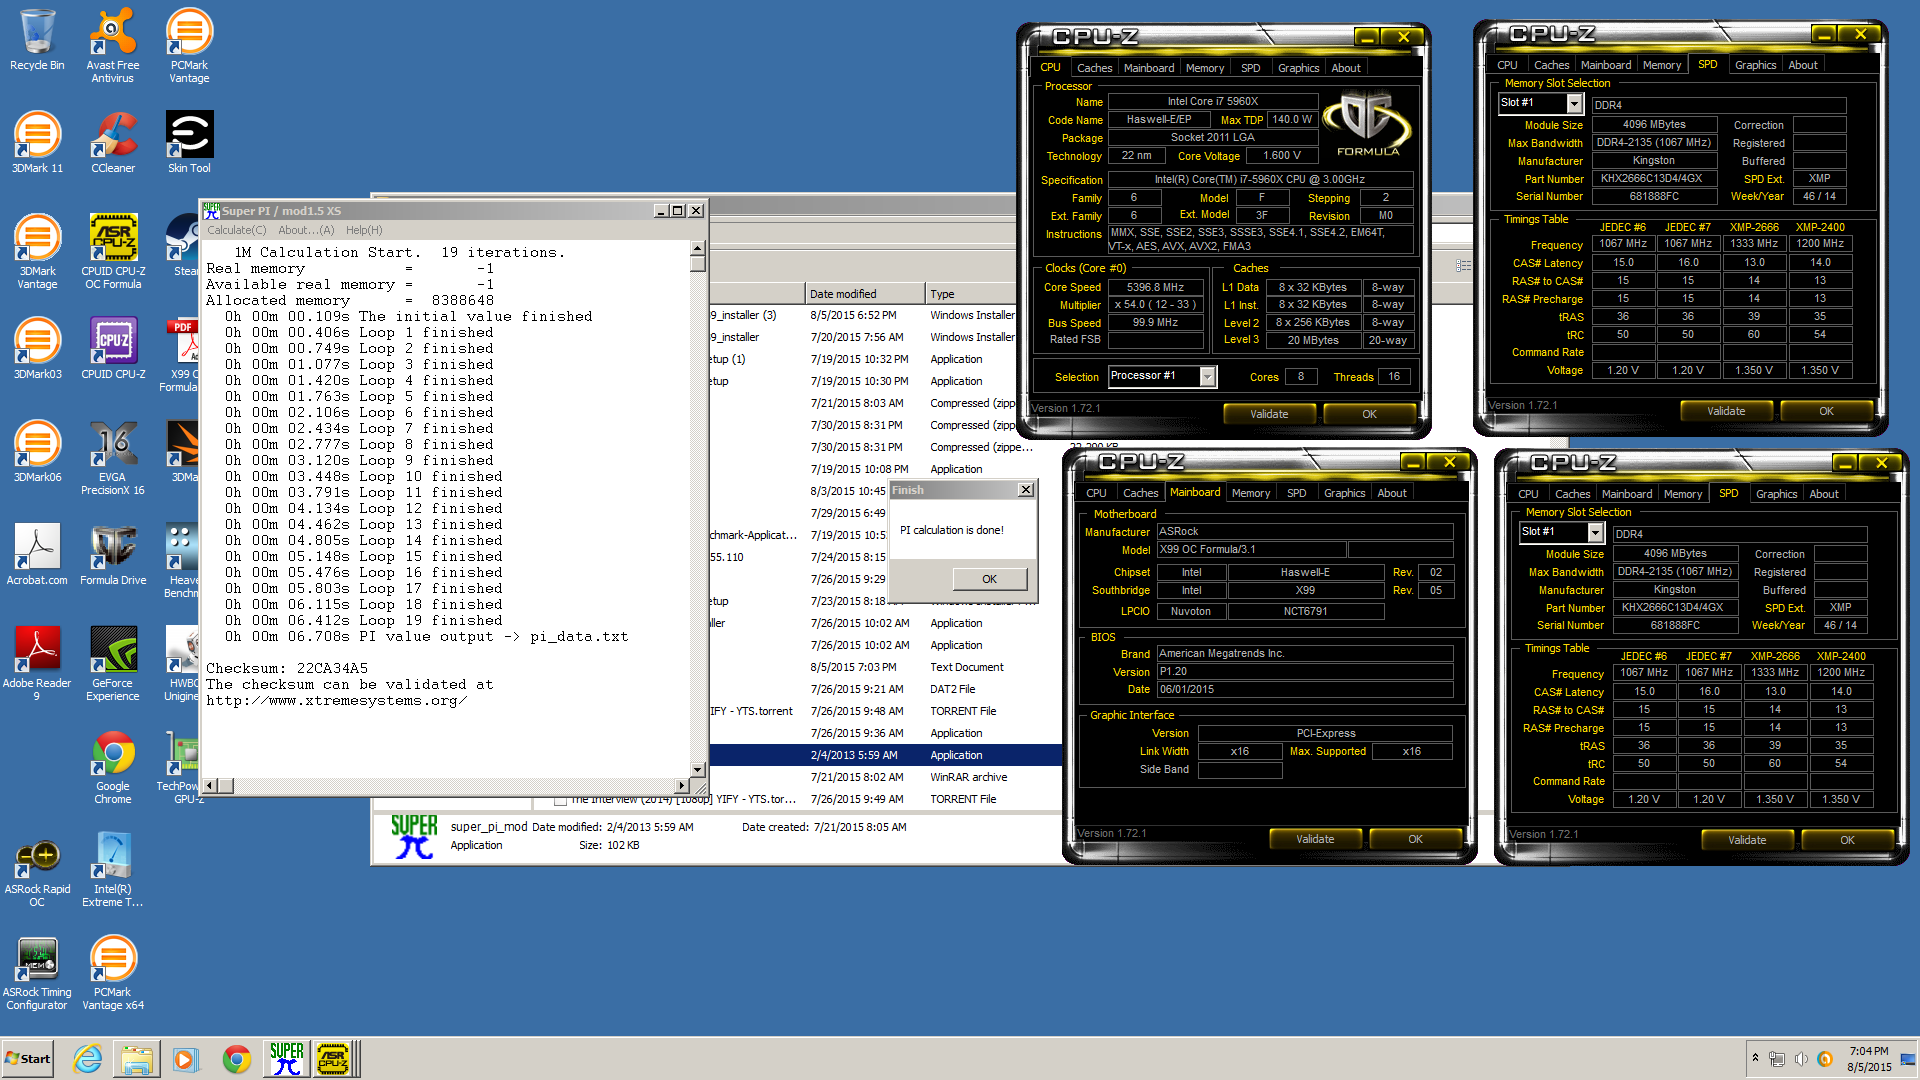Open the EVGA PrecisionX 16 icon
This screenshot has width=1920, height=1080.
113,458
